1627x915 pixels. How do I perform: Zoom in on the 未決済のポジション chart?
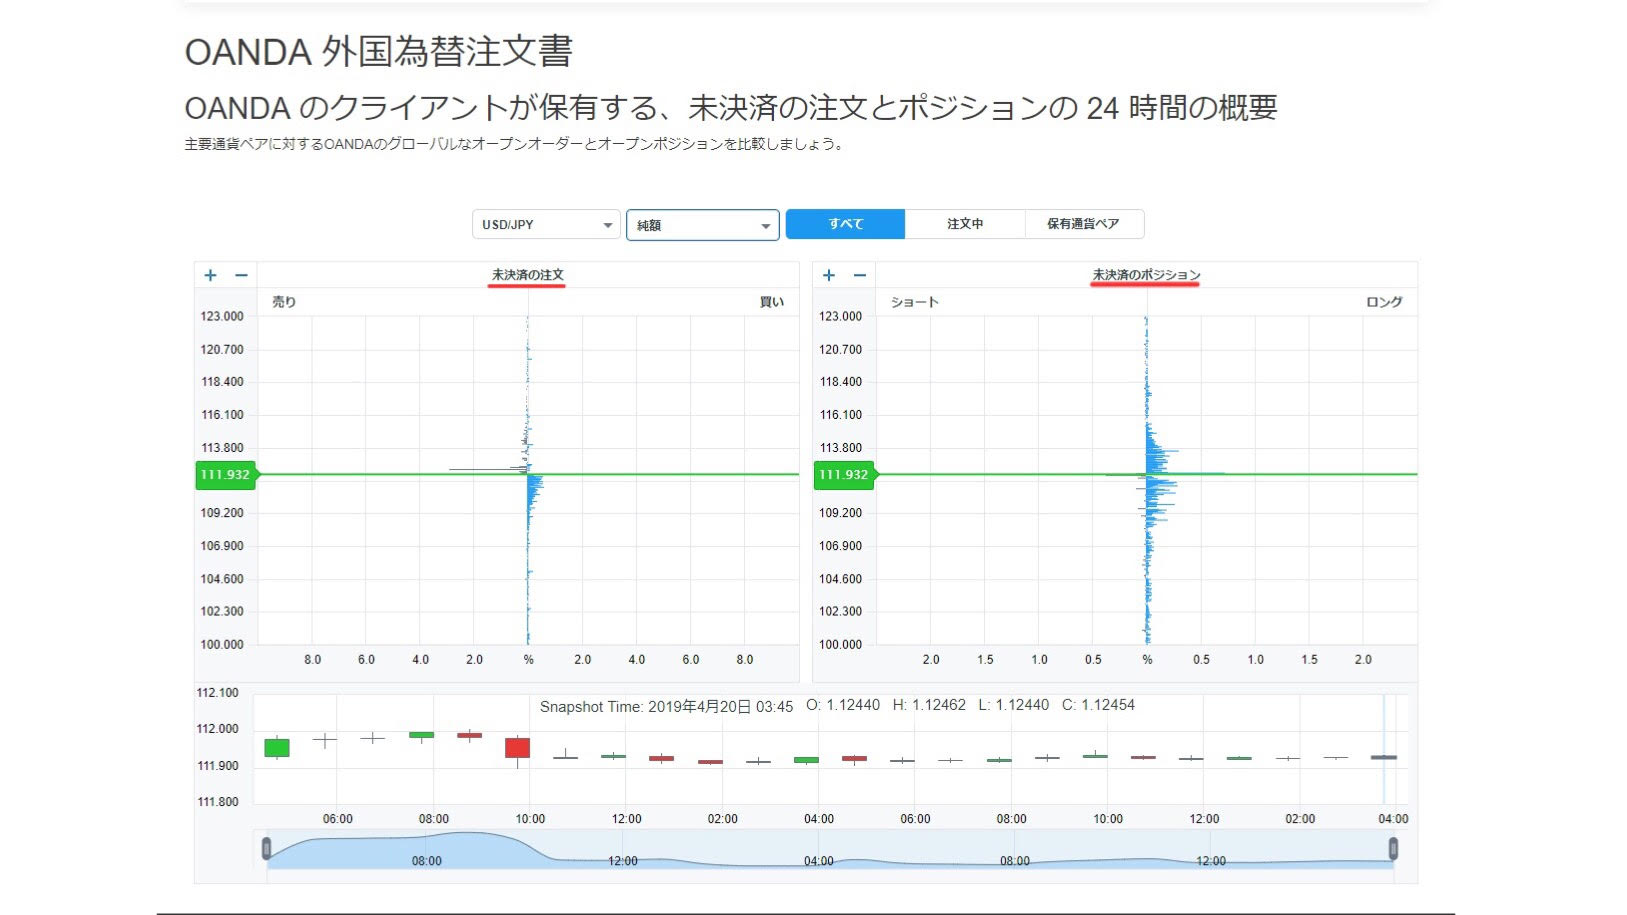(x=828, y=275)
